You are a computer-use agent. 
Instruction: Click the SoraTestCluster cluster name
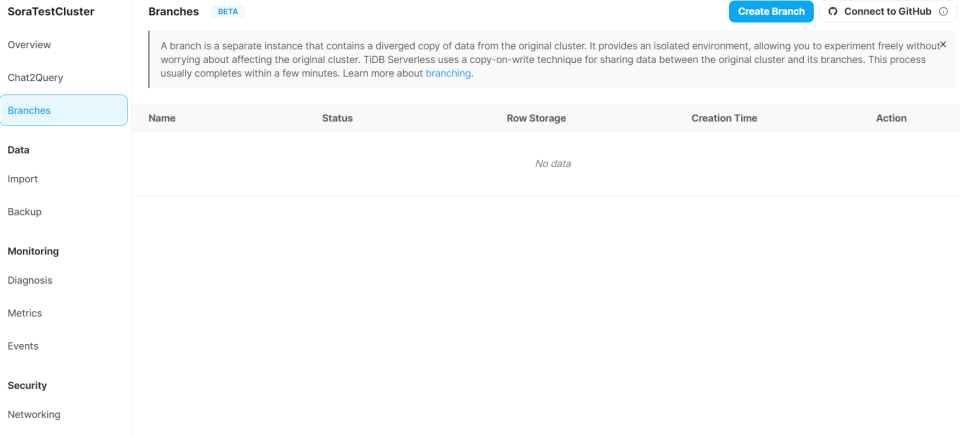tap(51, 11)
